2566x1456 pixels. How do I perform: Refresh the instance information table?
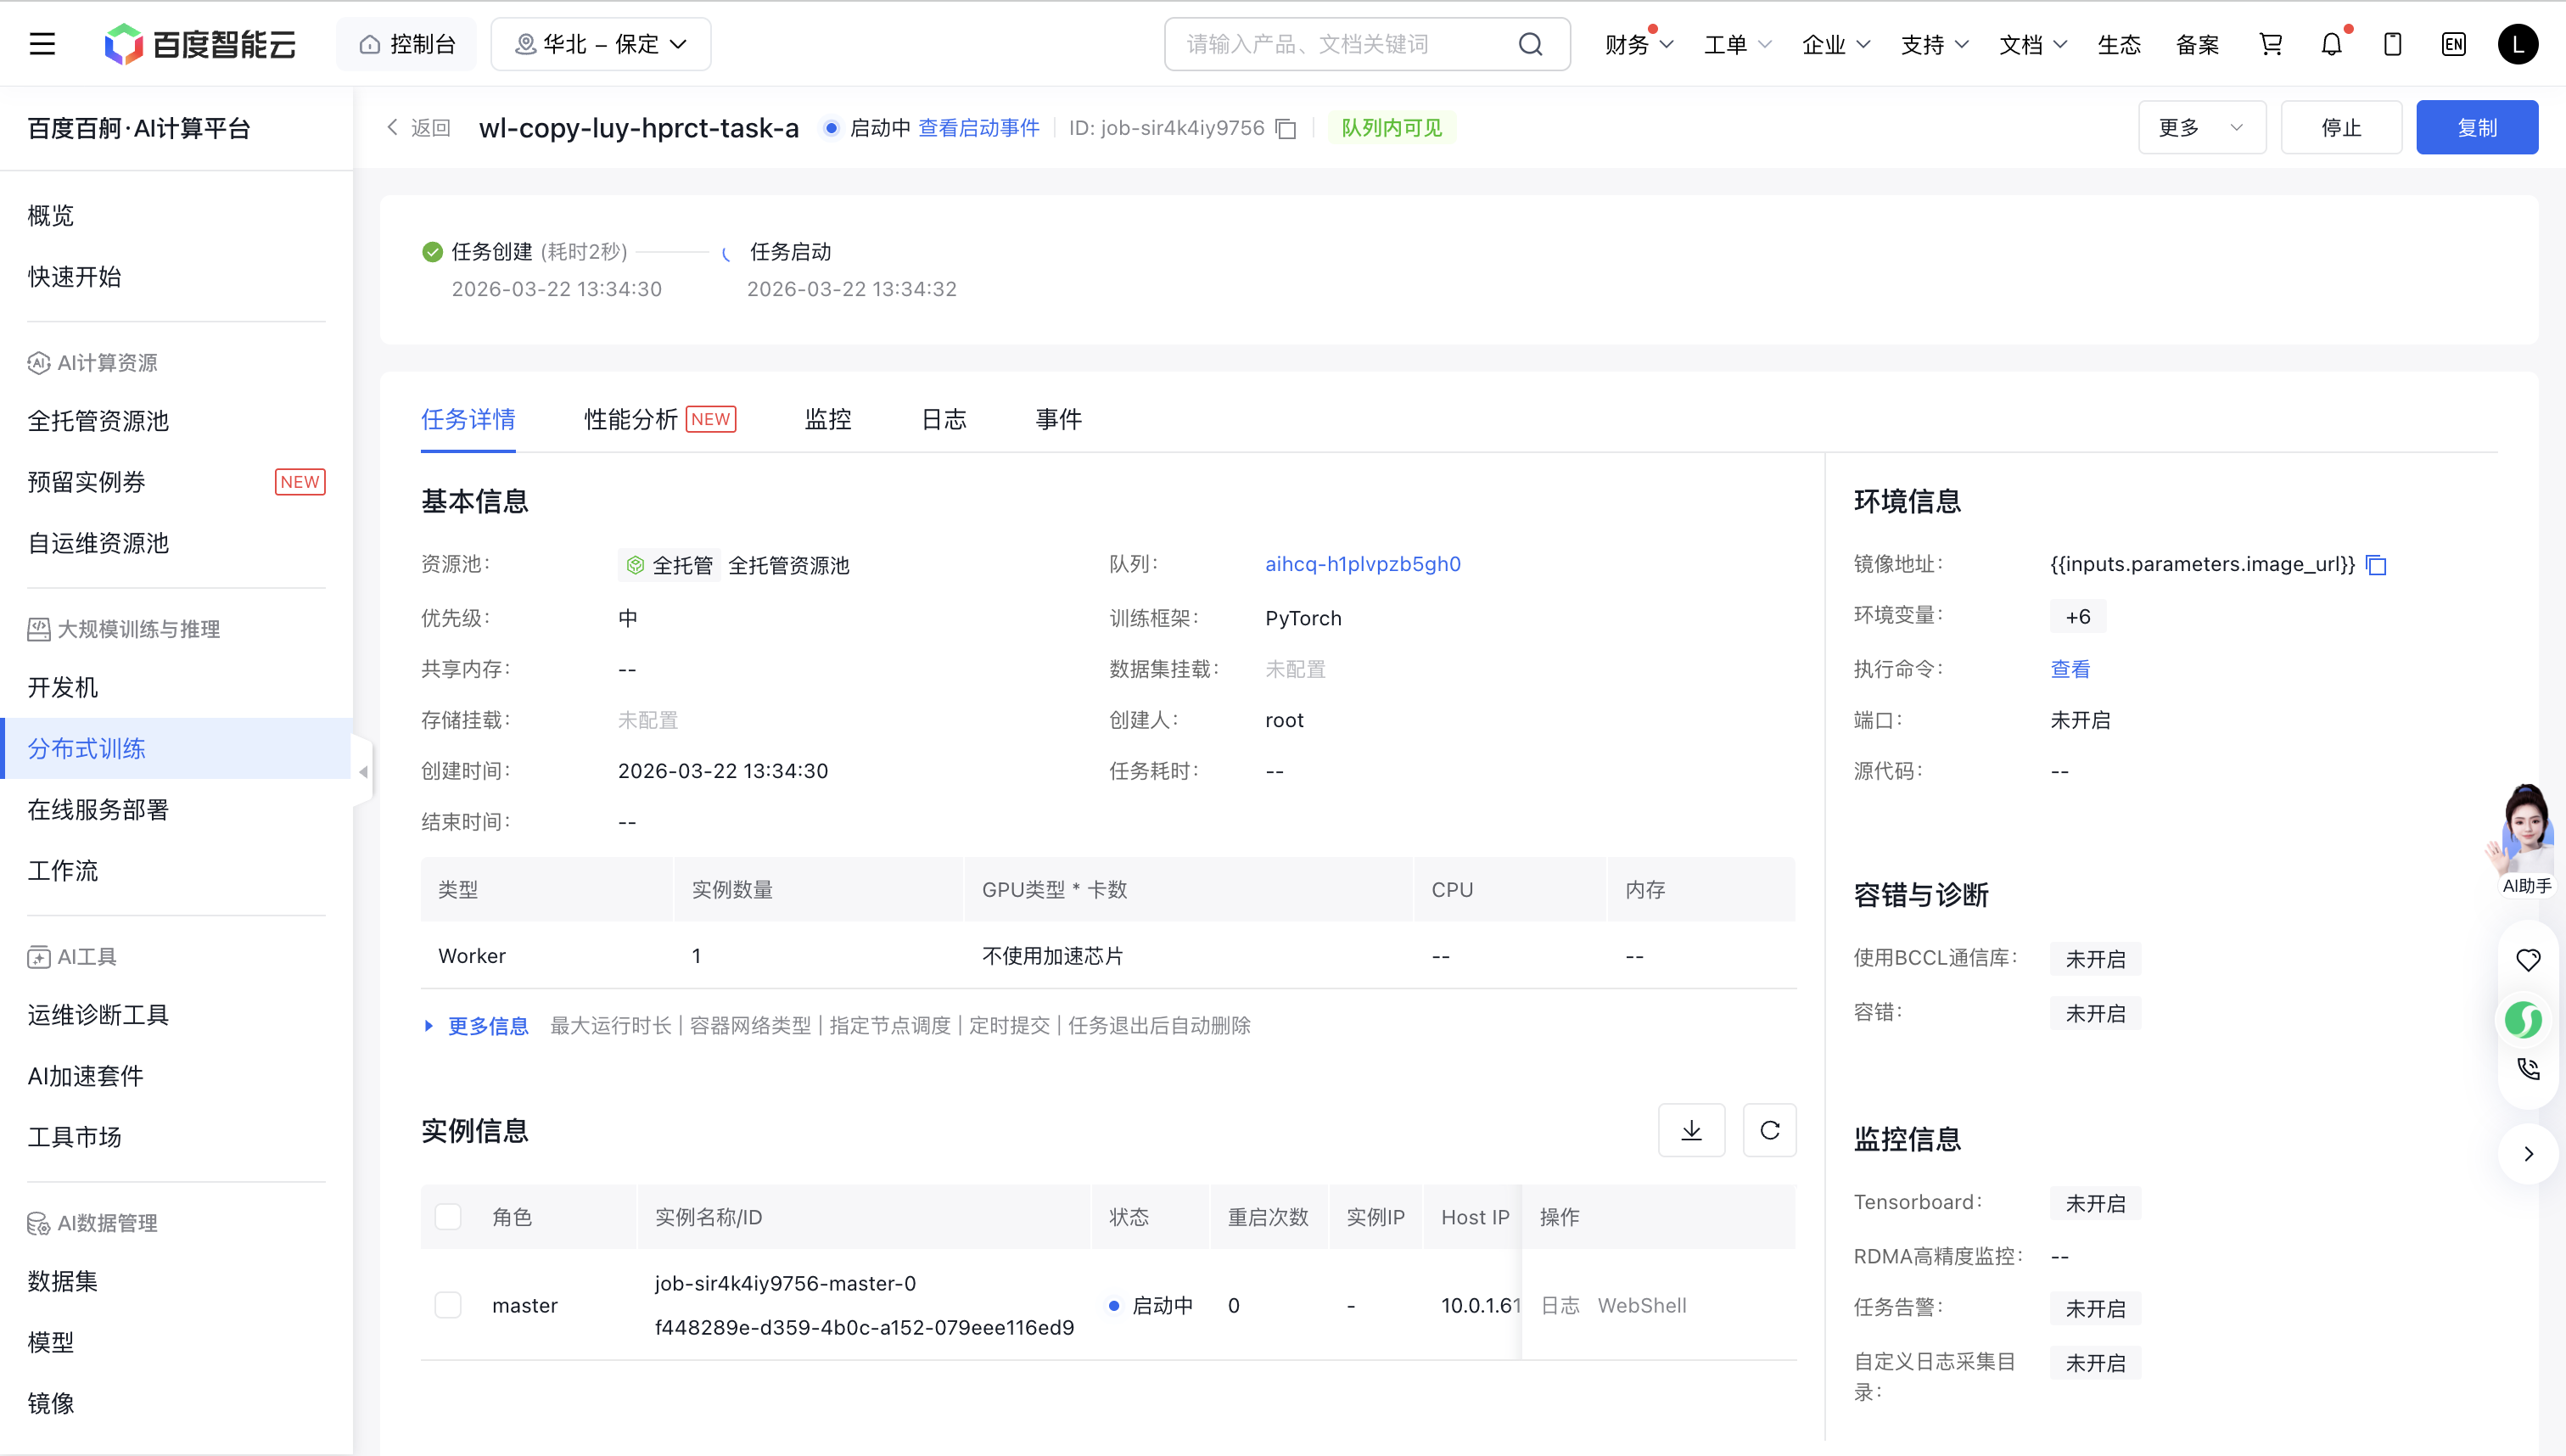1769,1130
